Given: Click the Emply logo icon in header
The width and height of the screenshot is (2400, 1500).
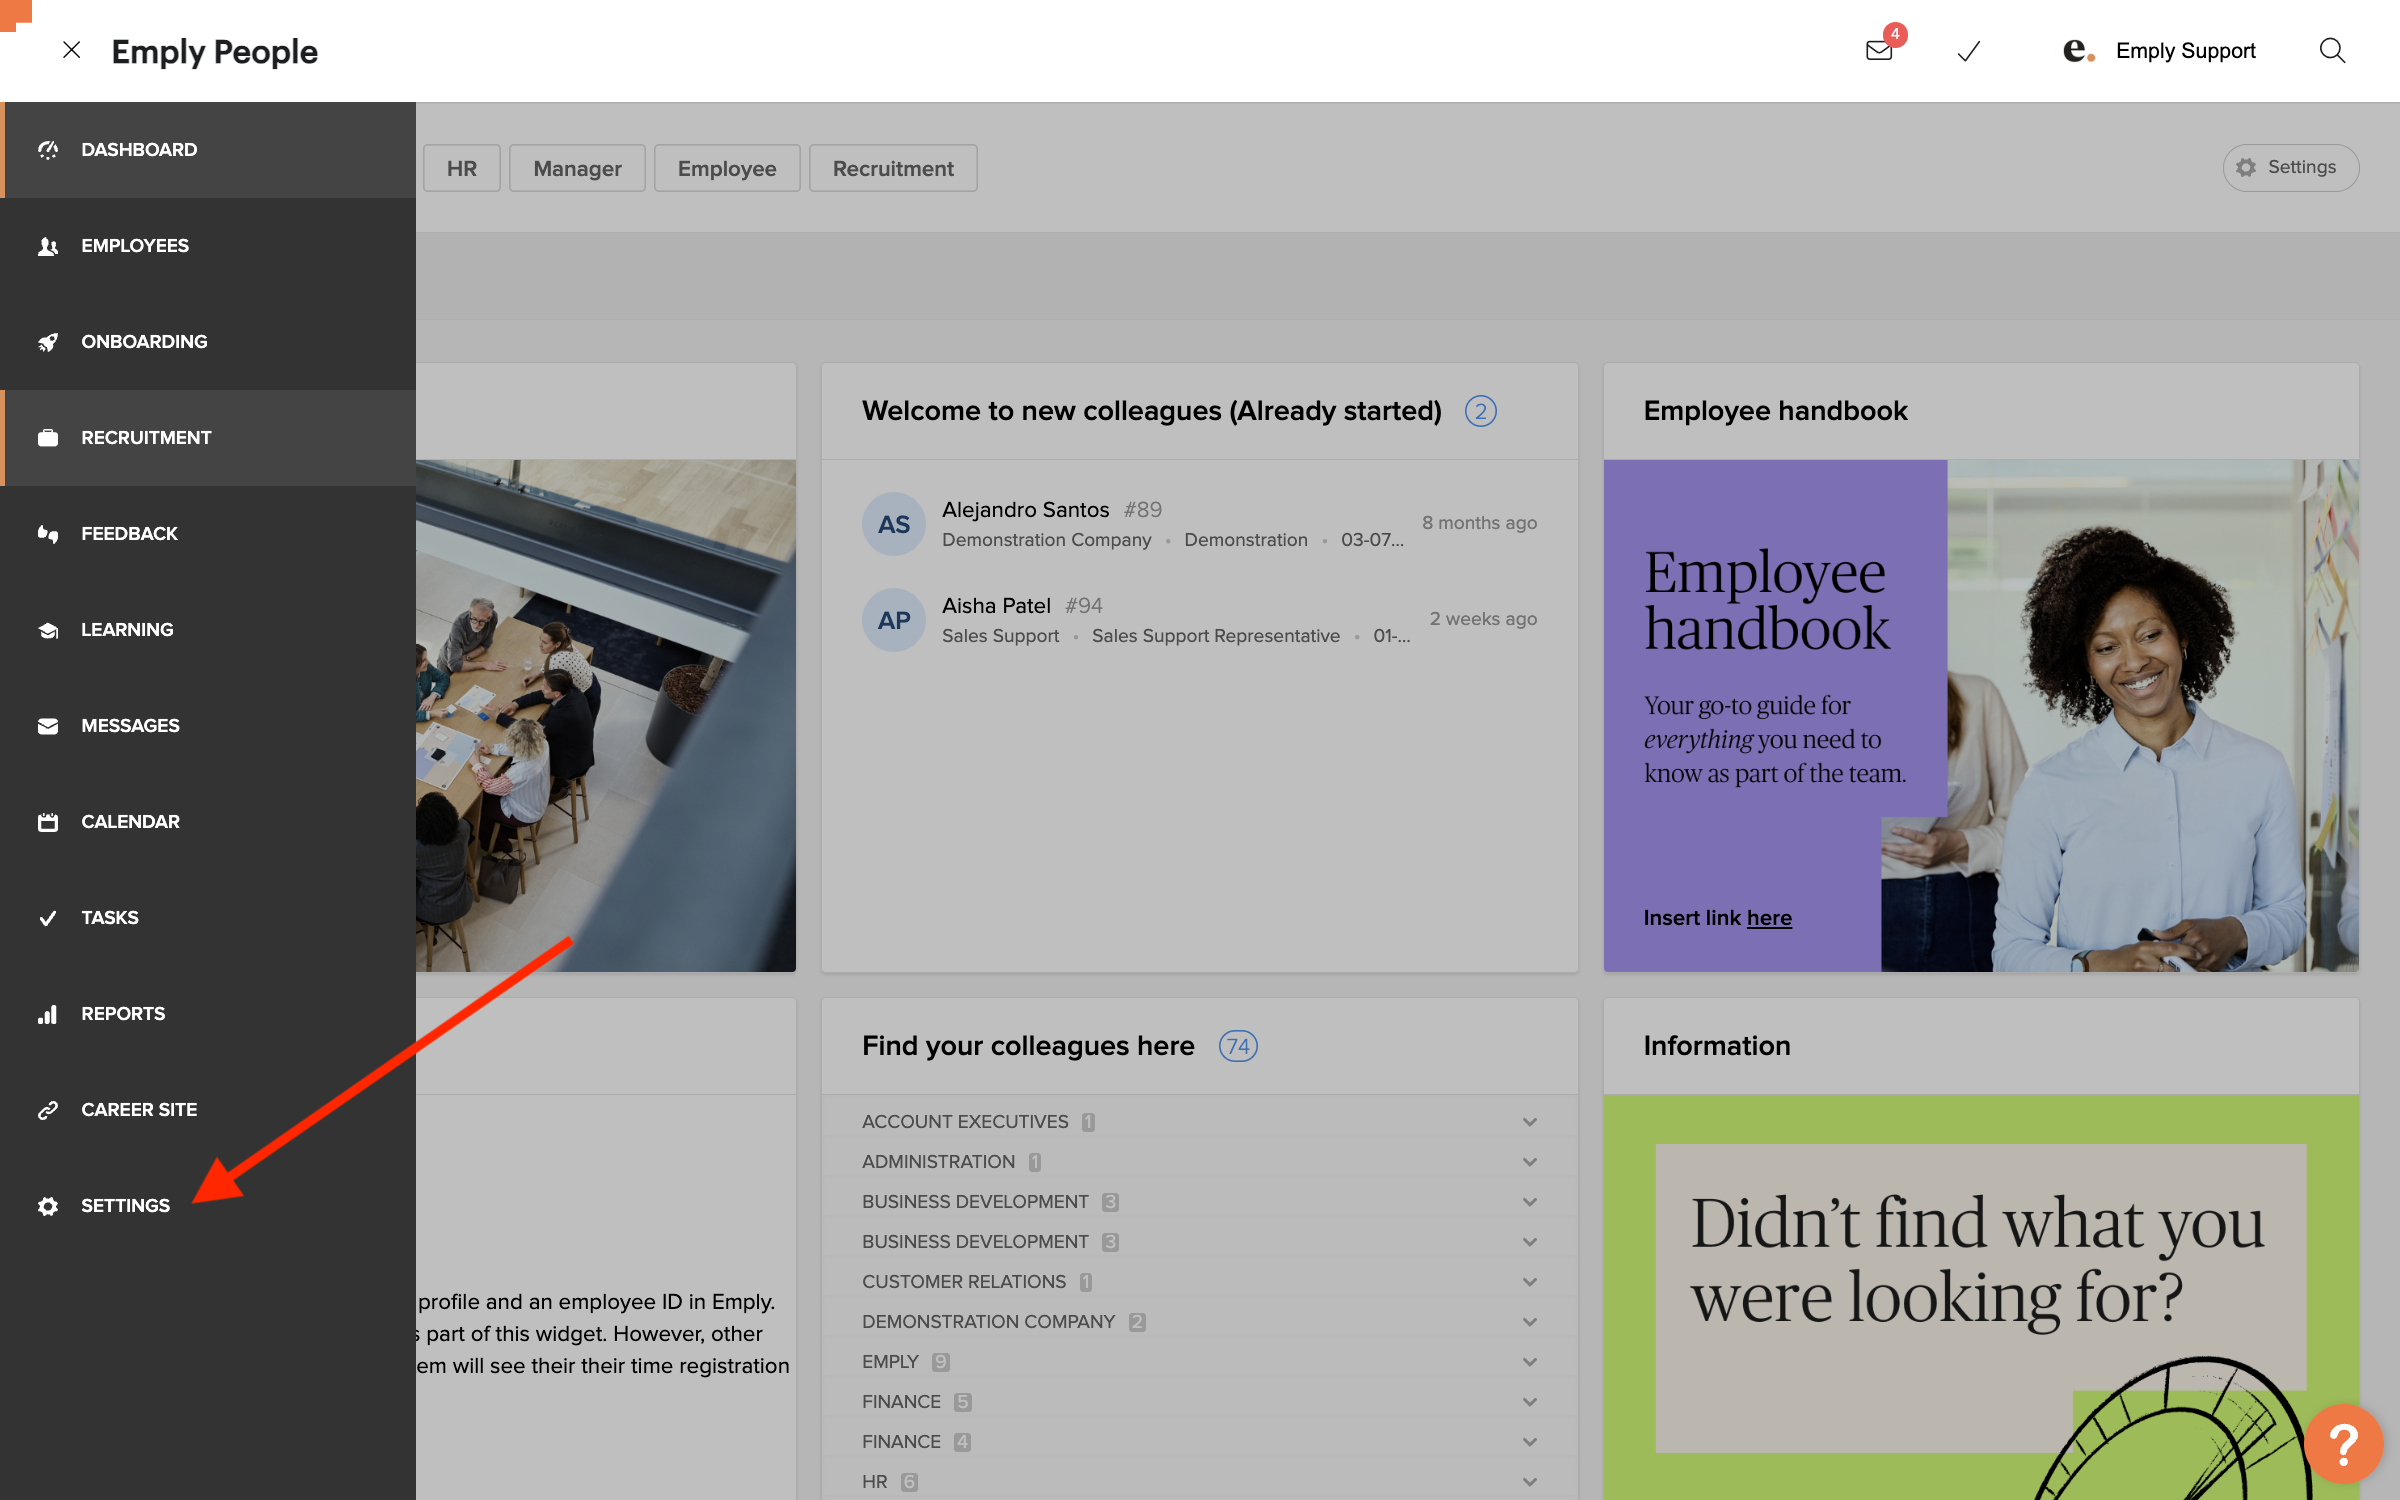Looking at the screenshot, I should [x=2079, y=50].
